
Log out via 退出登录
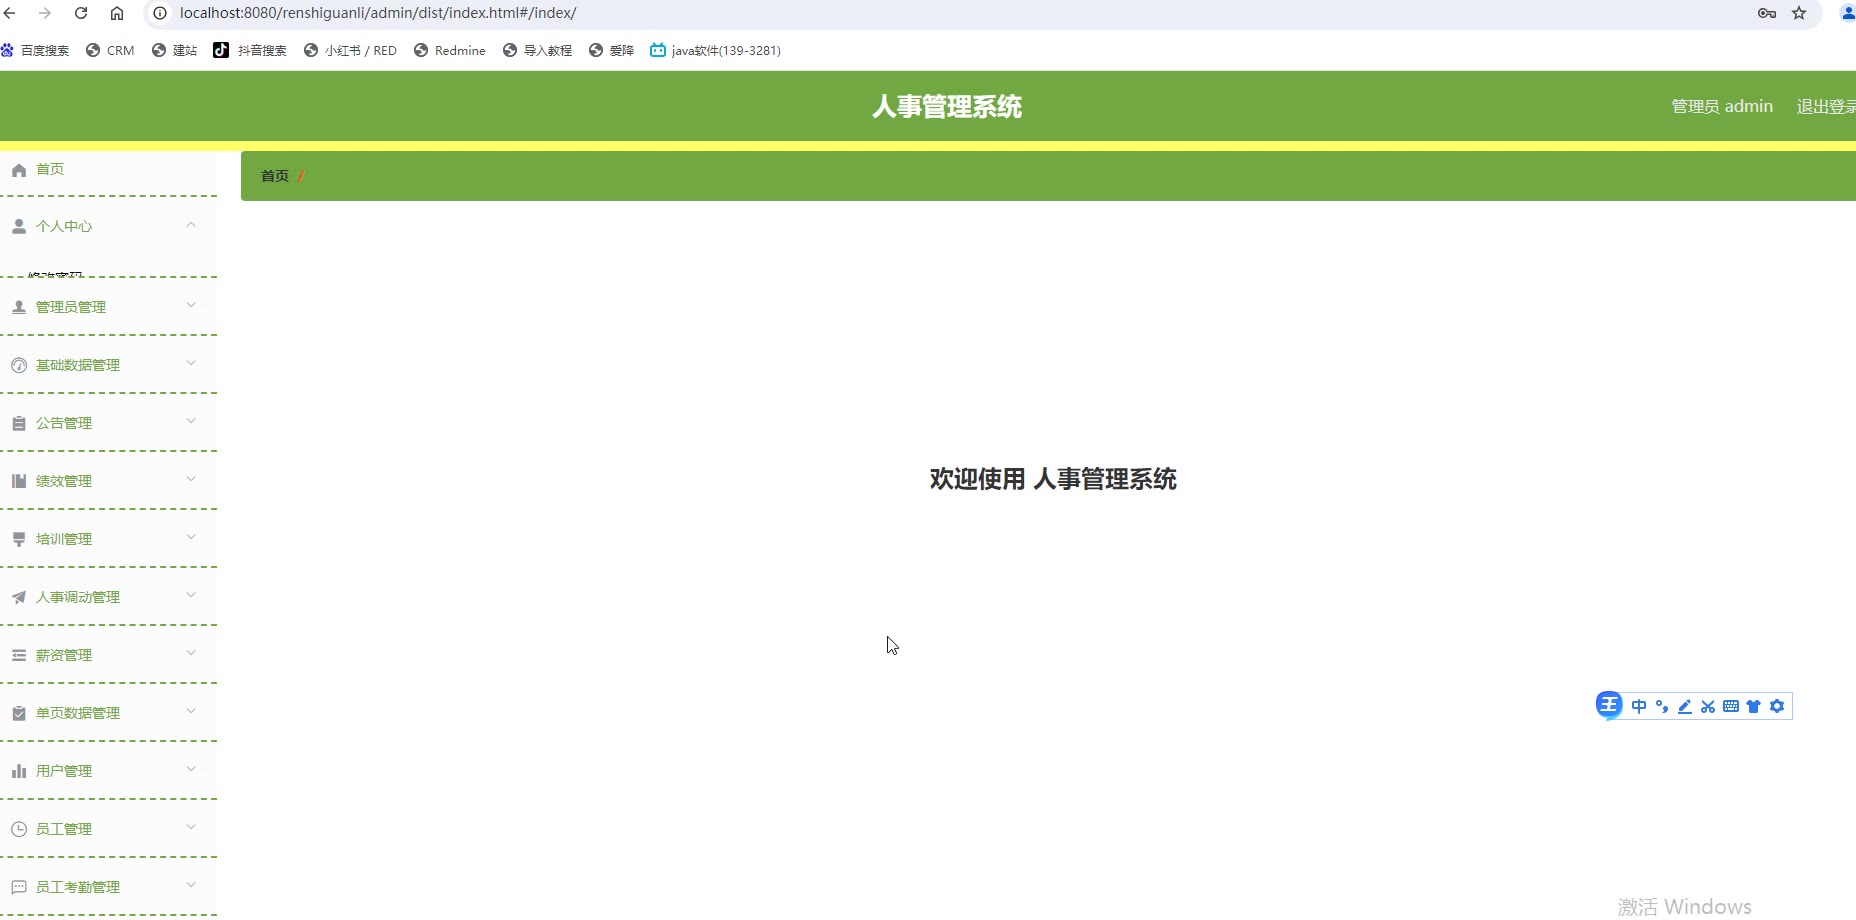click(1826, 107)
